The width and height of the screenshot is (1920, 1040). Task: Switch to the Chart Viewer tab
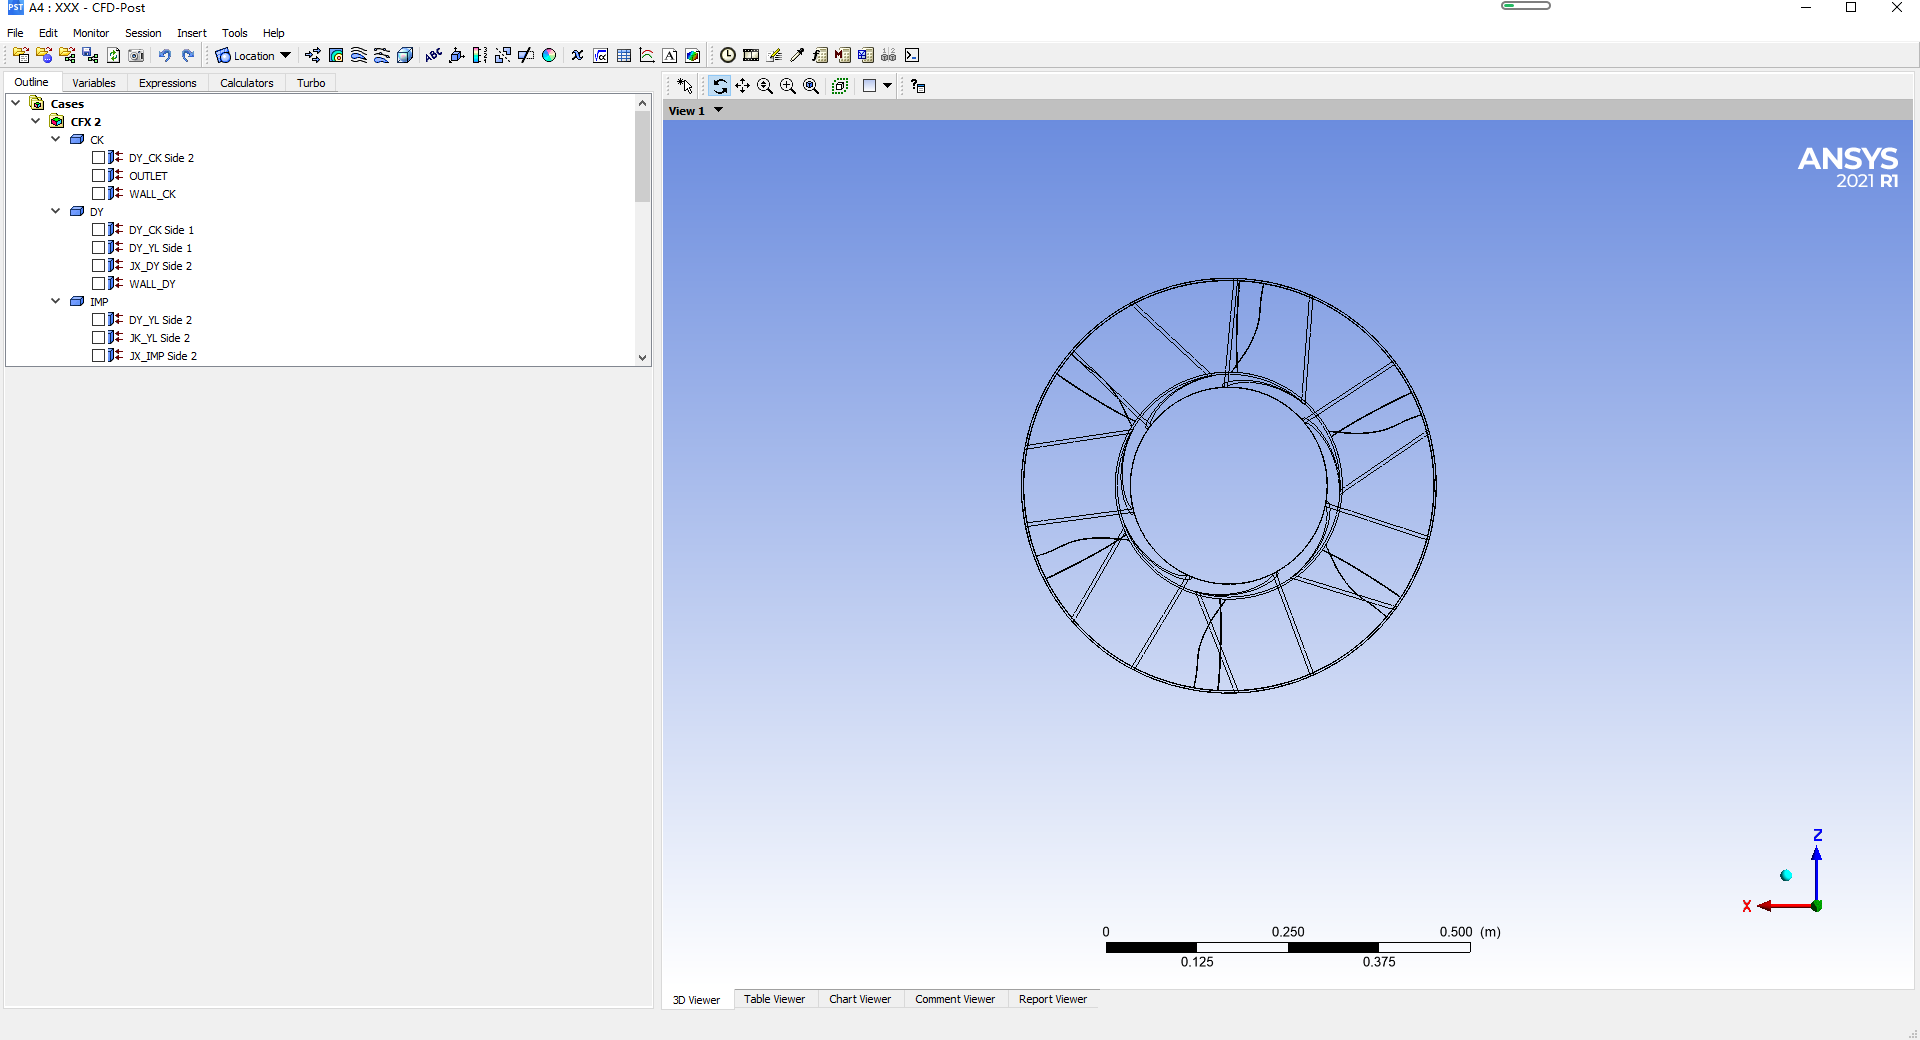859,999
